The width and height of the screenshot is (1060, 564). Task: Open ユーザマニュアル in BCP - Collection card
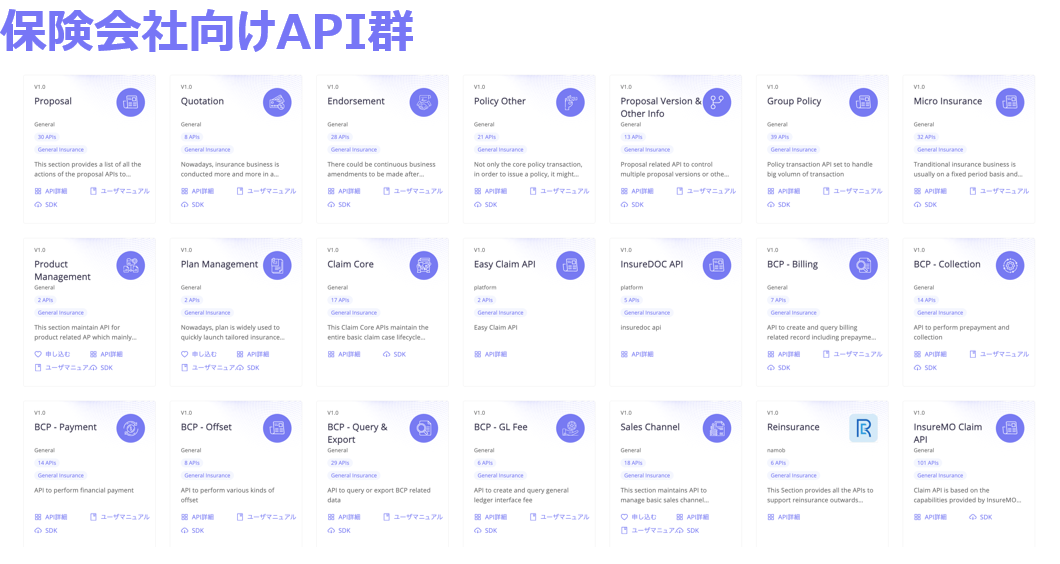tap(999, 354)
